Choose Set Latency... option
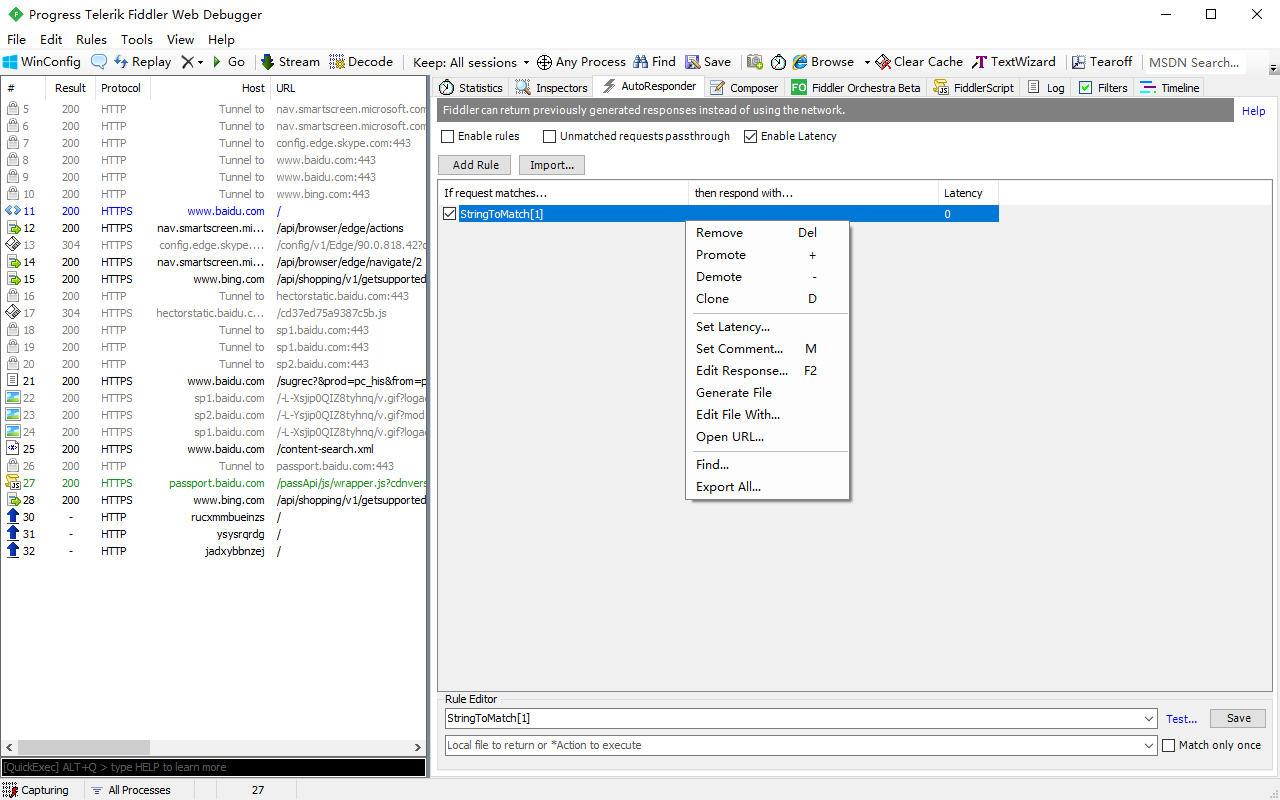The width and height of the screenshot is (1280, 800). pyautogui.click(x=767, y=327)
